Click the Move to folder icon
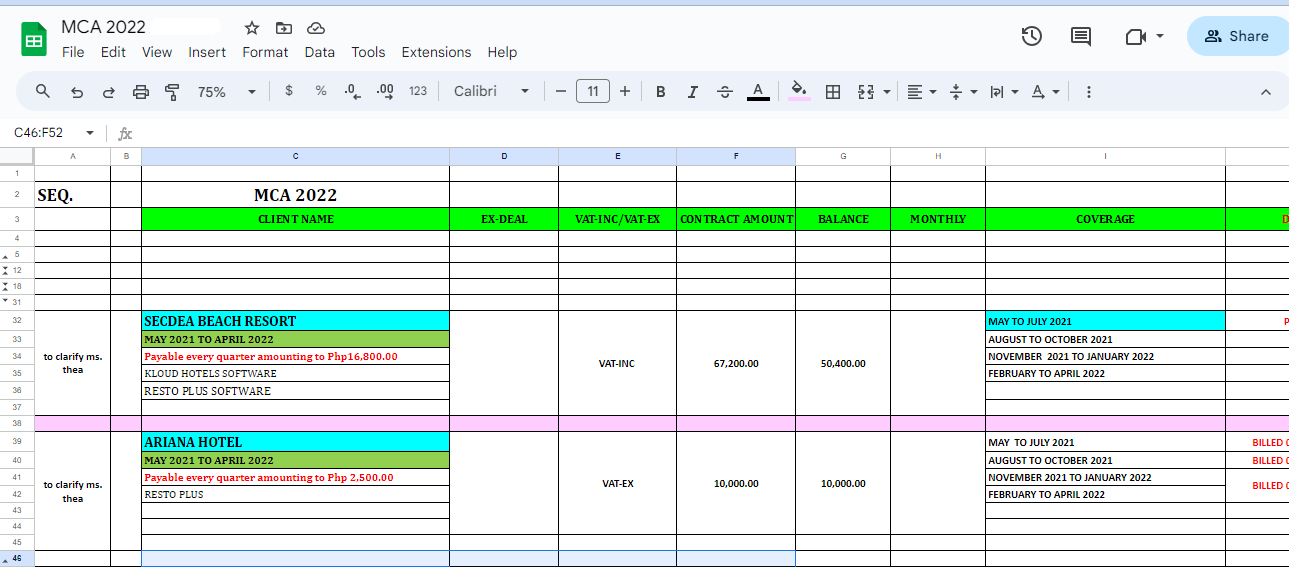 point(284,28)
